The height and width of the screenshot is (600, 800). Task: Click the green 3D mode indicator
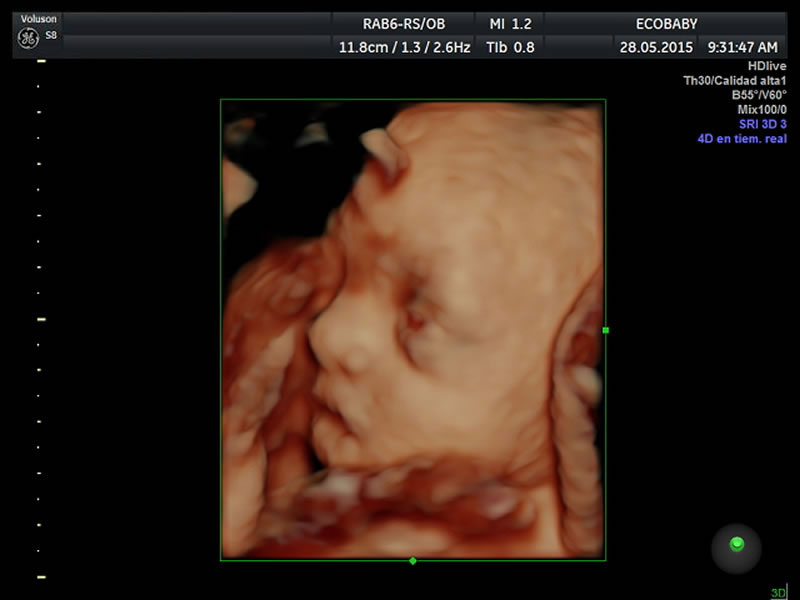(x=778, y=593)
